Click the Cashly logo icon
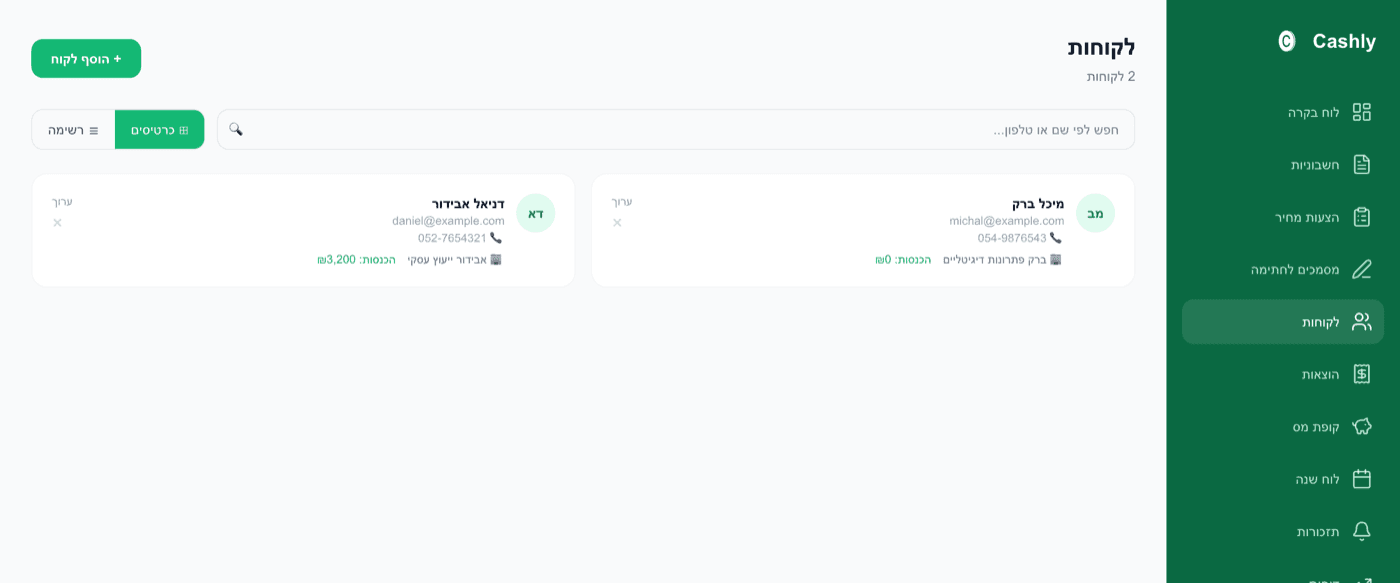 (1287, 41)
